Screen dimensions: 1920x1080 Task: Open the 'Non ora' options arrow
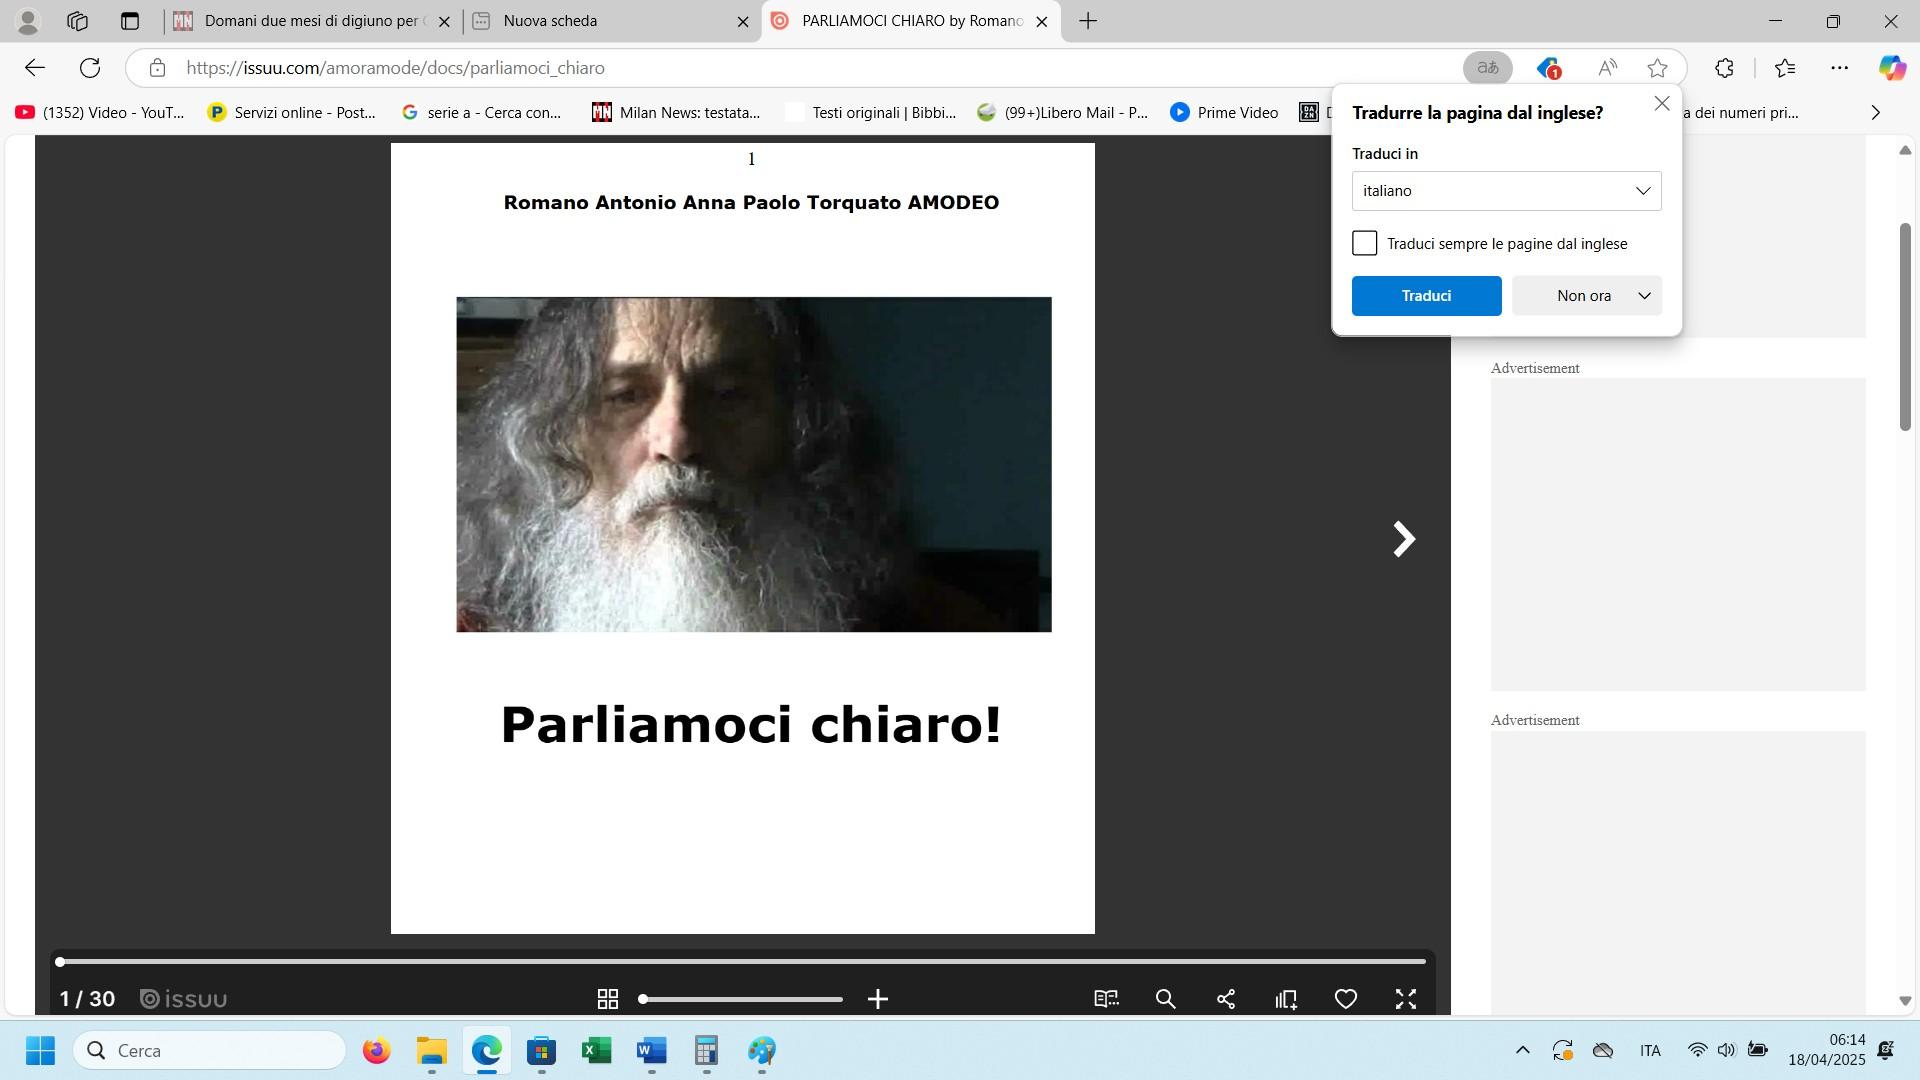coord(1644,296)
